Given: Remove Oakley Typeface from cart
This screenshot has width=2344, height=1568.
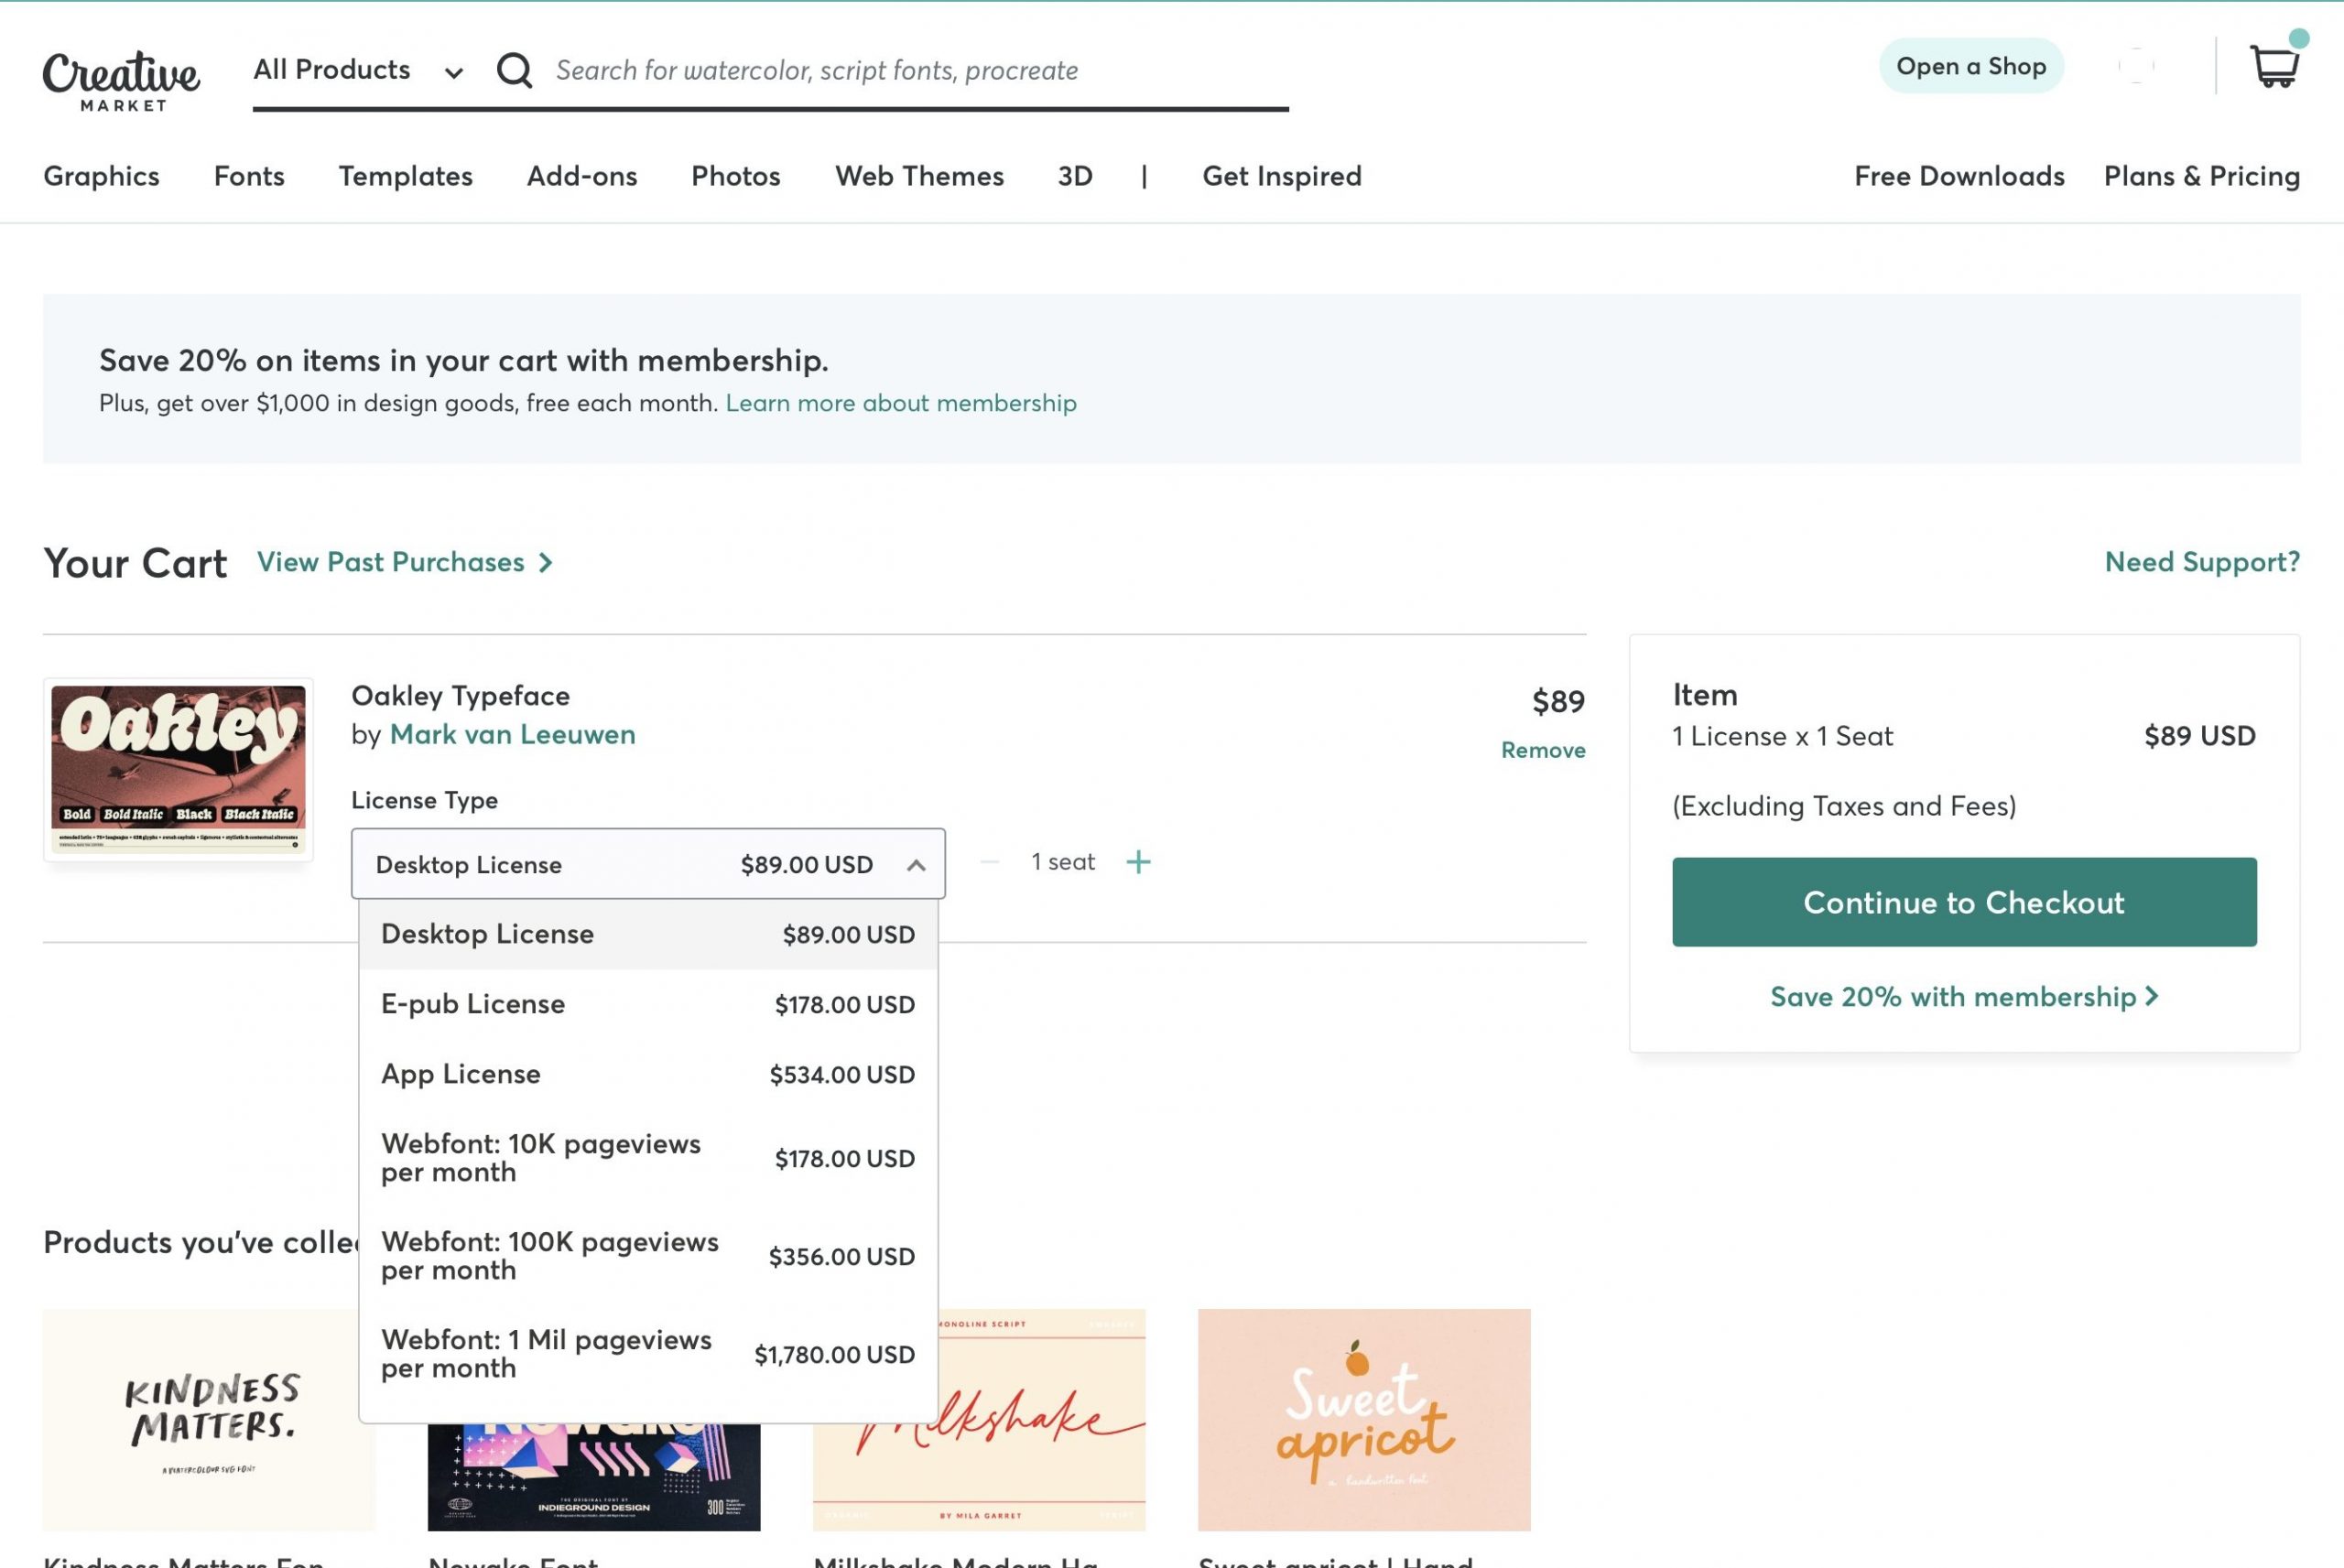Looking at the screenshot, I should (x=1543, y=750).
